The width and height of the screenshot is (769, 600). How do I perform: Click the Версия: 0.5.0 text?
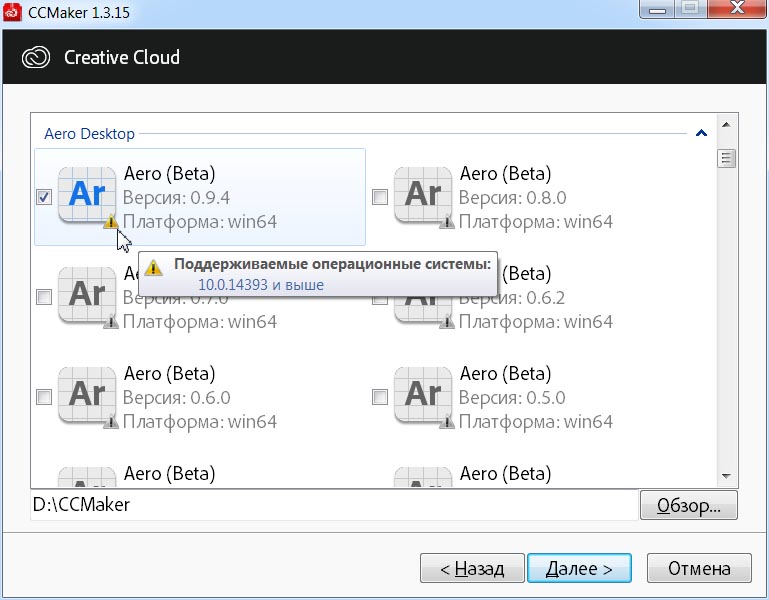point(512,398)
